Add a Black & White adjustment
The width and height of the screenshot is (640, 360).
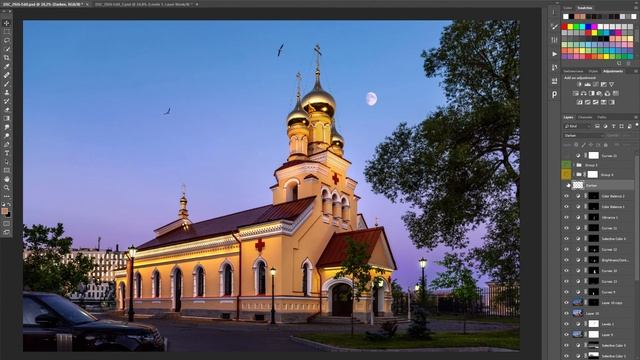(591, 93)
